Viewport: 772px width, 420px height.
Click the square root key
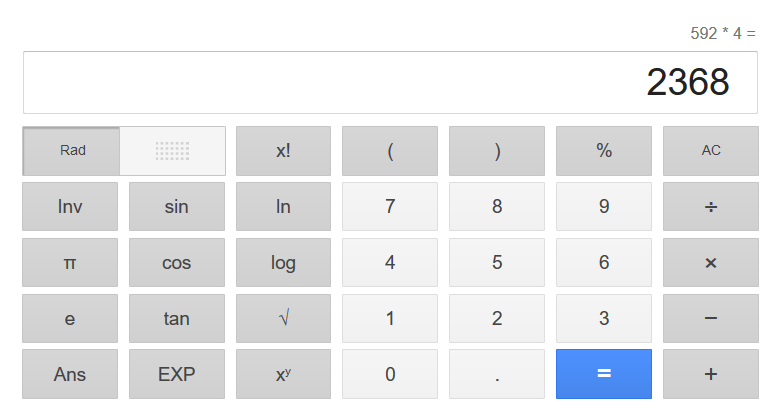click(283, 319)
